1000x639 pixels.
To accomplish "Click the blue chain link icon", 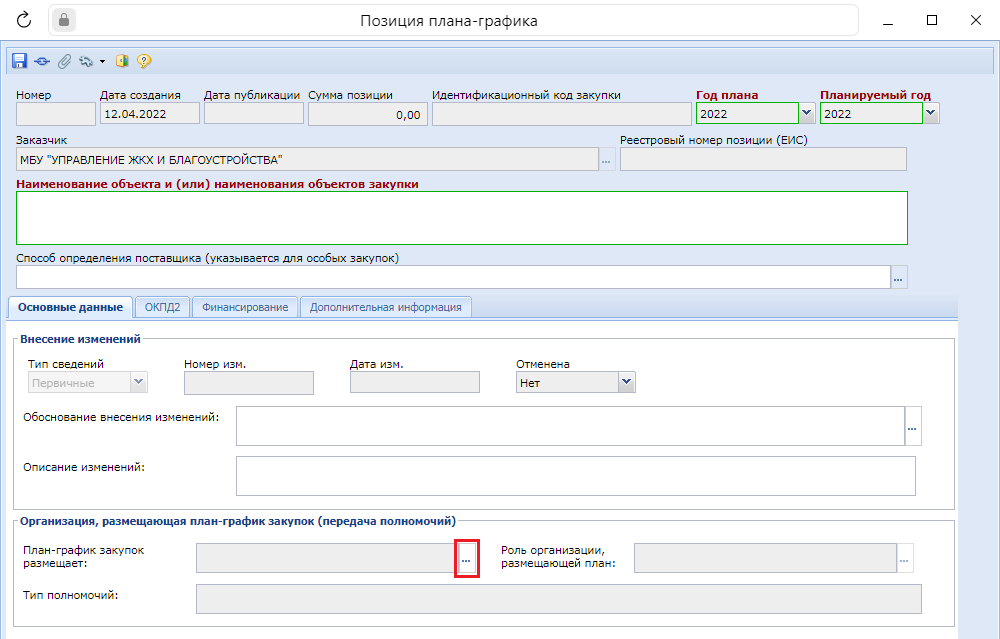I will point(41,61).
